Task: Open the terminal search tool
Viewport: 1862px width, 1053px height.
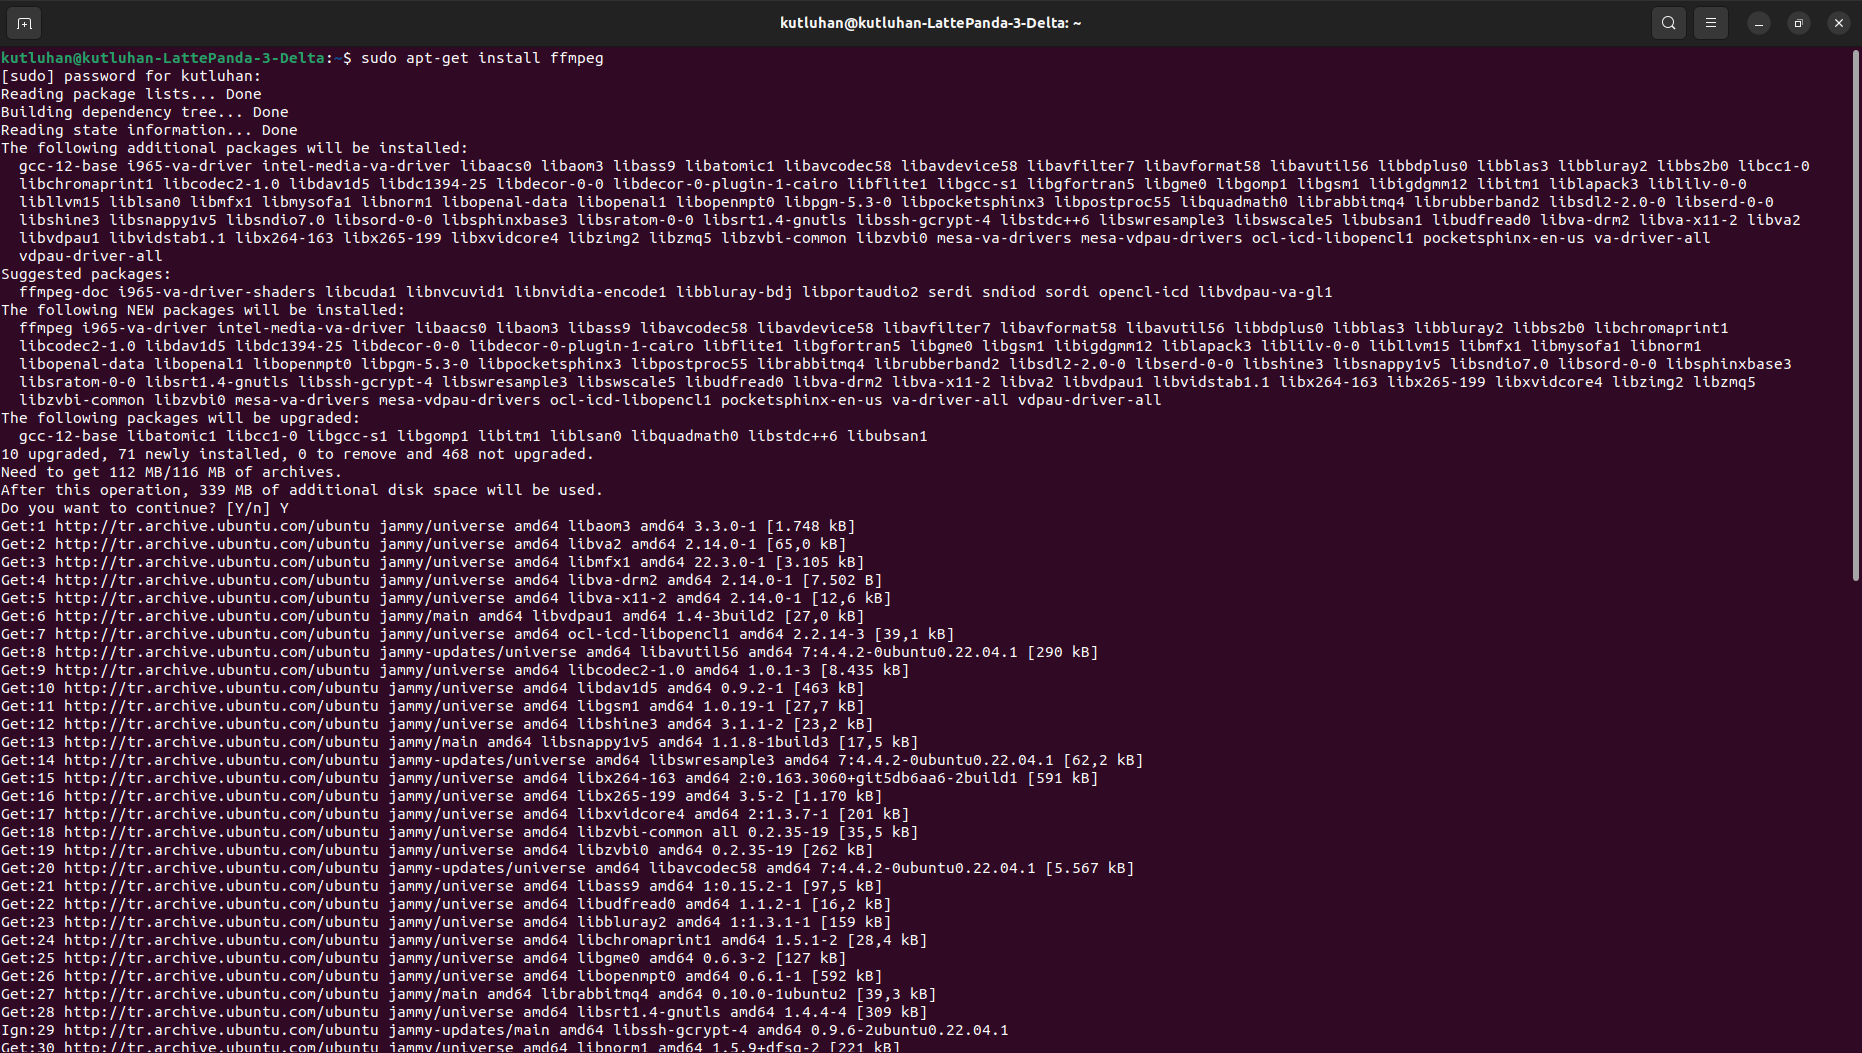Action: pos(1668,23)
